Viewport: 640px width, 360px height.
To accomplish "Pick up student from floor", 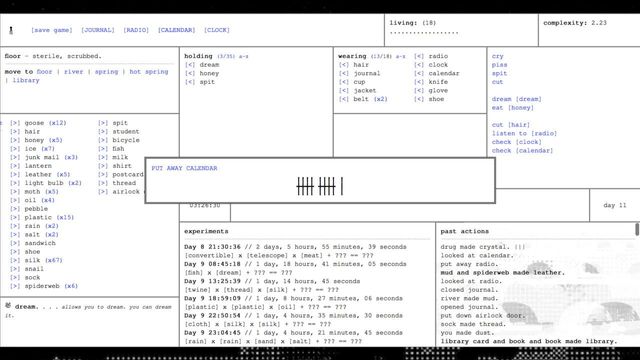I will pyautogui.click(x=103, y=131).
